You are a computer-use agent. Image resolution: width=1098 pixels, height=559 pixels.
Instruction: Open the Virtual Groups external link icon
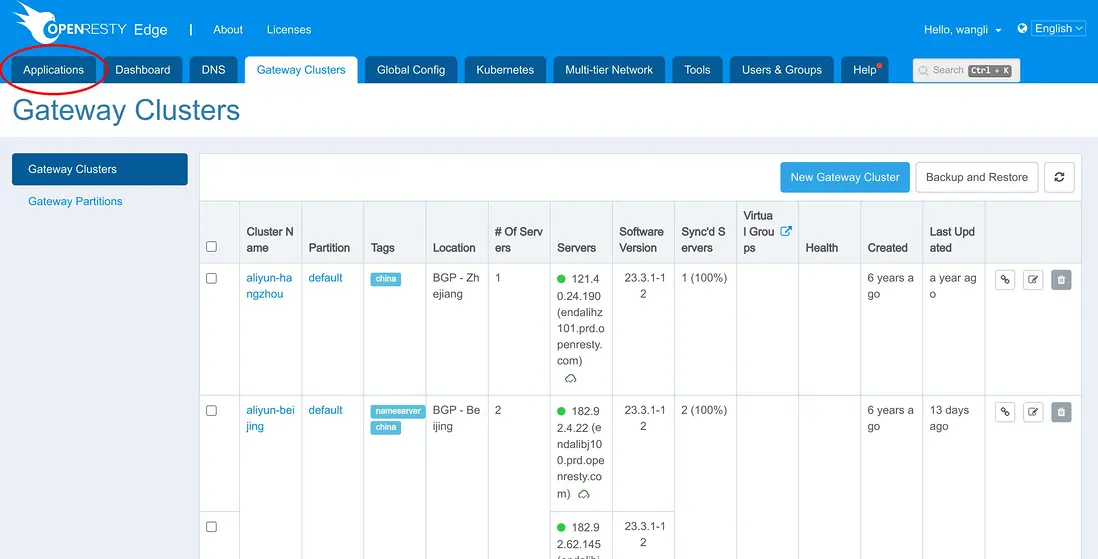[786, 231]
